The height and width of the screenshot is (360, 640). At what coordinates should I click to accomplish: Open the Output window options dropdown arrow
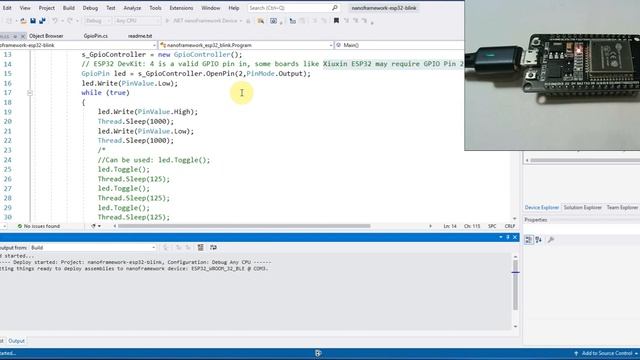(x=501, y=237)
